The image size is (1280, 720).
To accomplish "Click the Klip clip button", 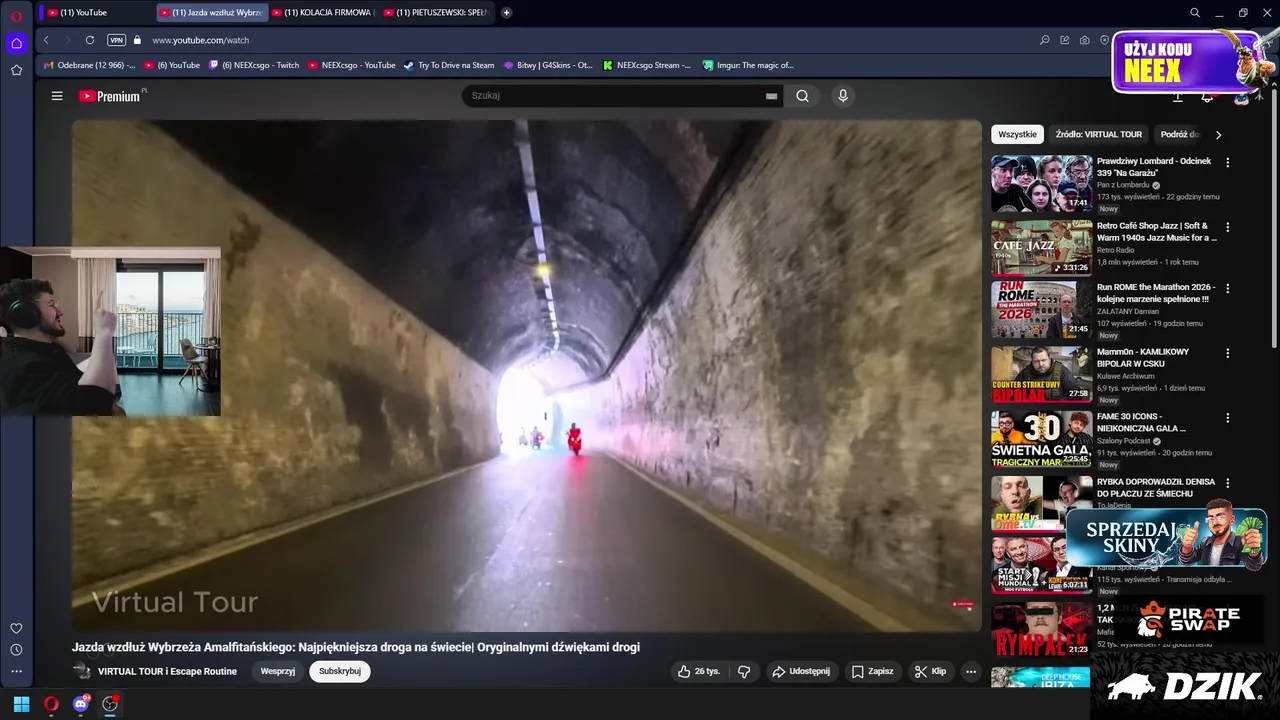I will [931, 671].
